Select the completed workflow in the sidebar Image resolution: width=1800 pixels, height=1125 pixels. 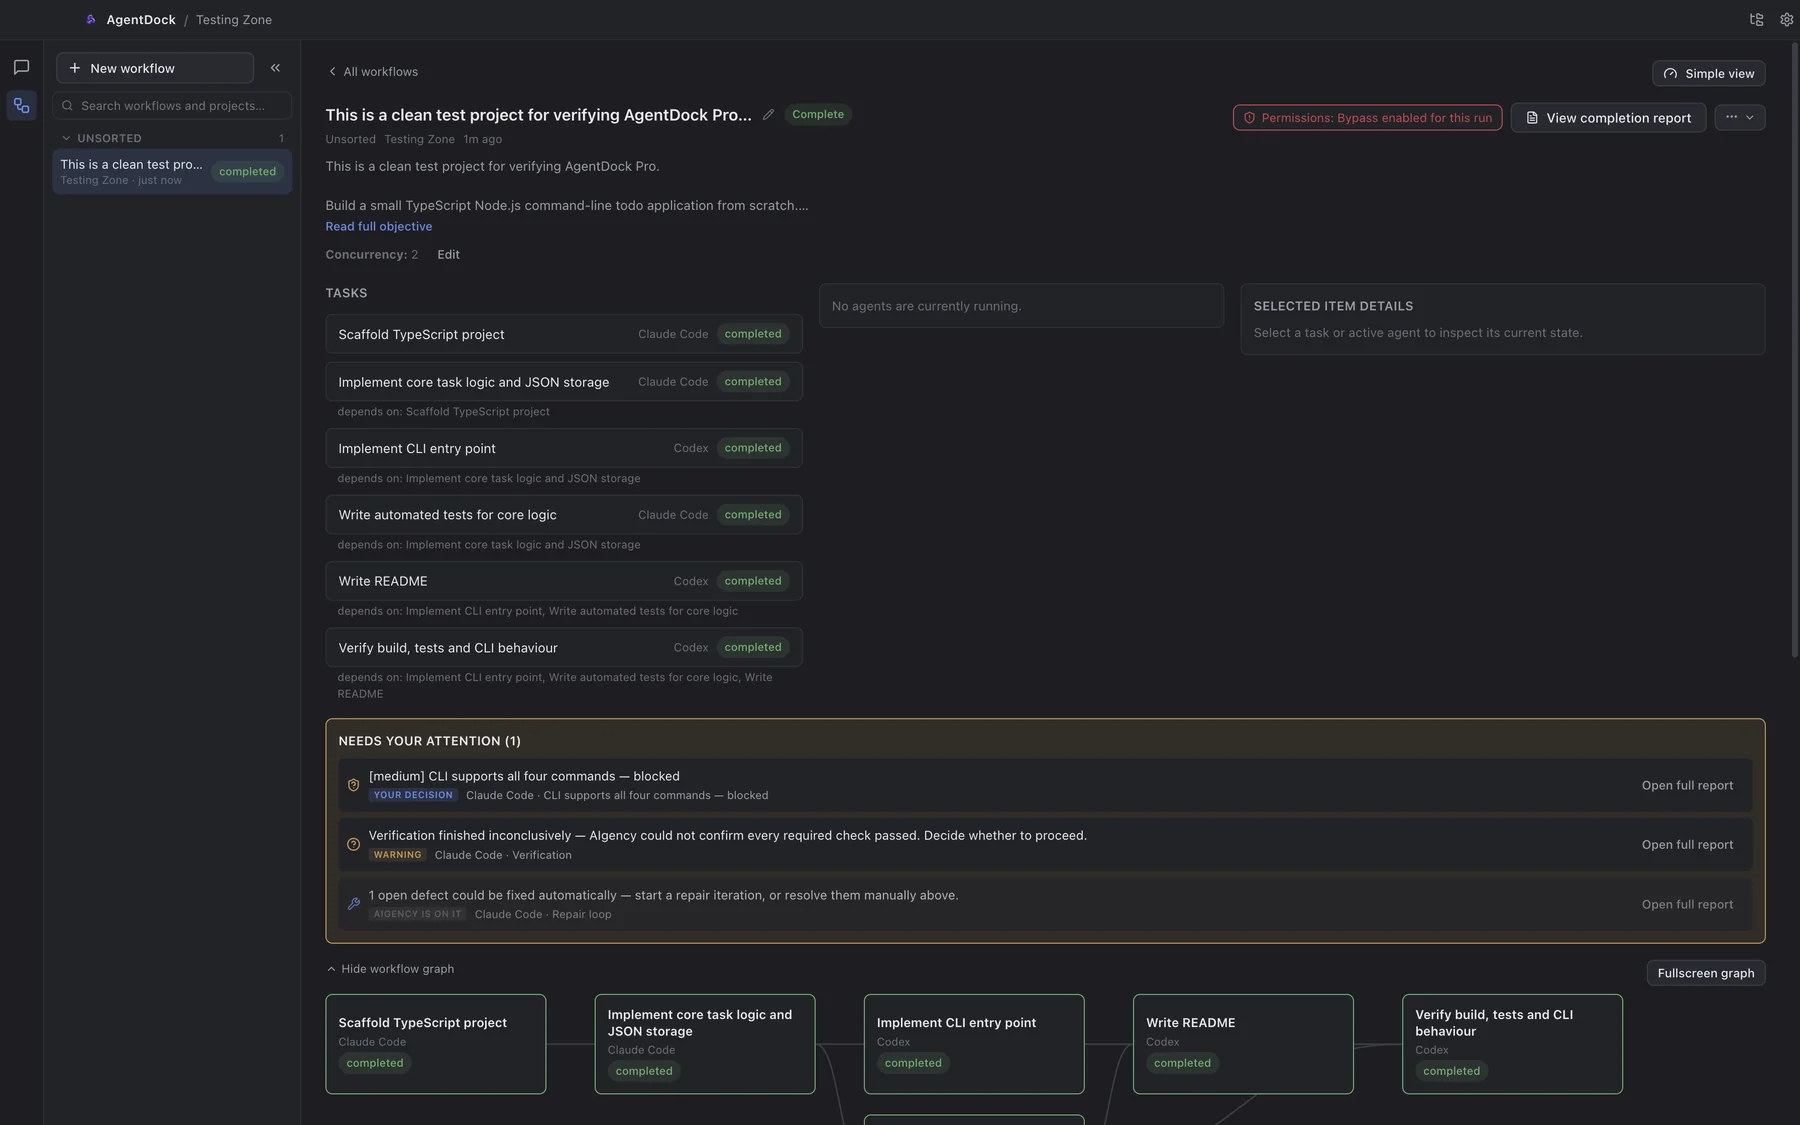[x=172, y=172]
